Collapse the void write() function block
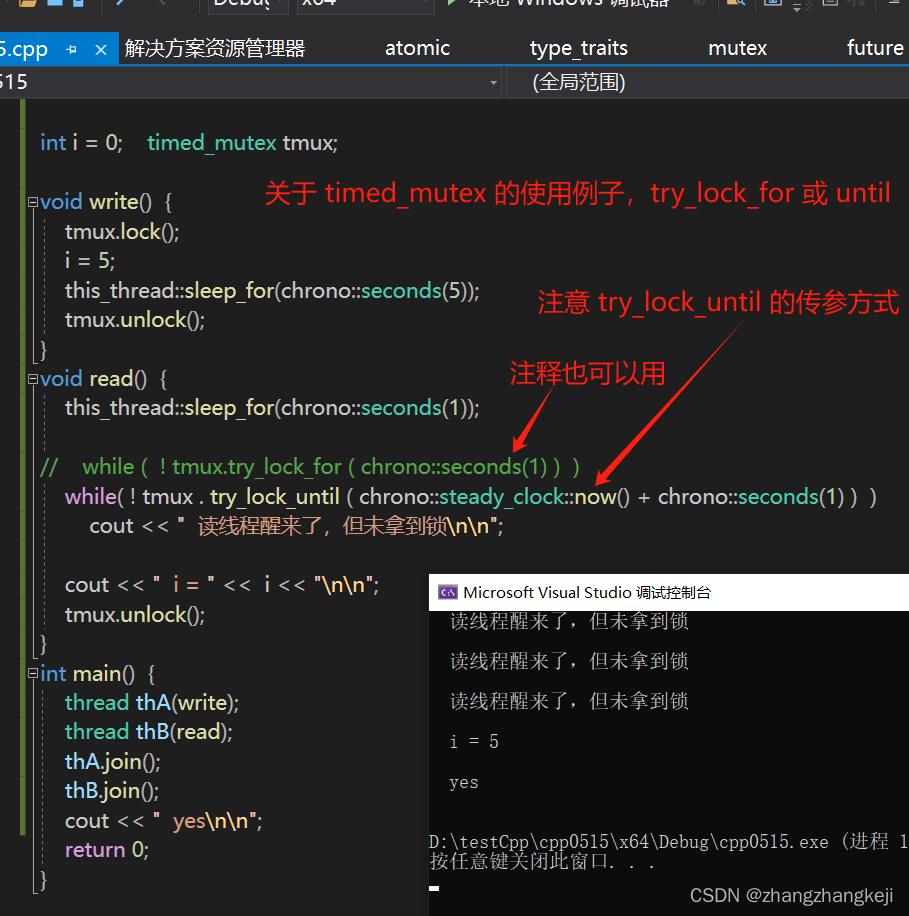This screenshot has width=909, height=916. [x=33, y=202]
